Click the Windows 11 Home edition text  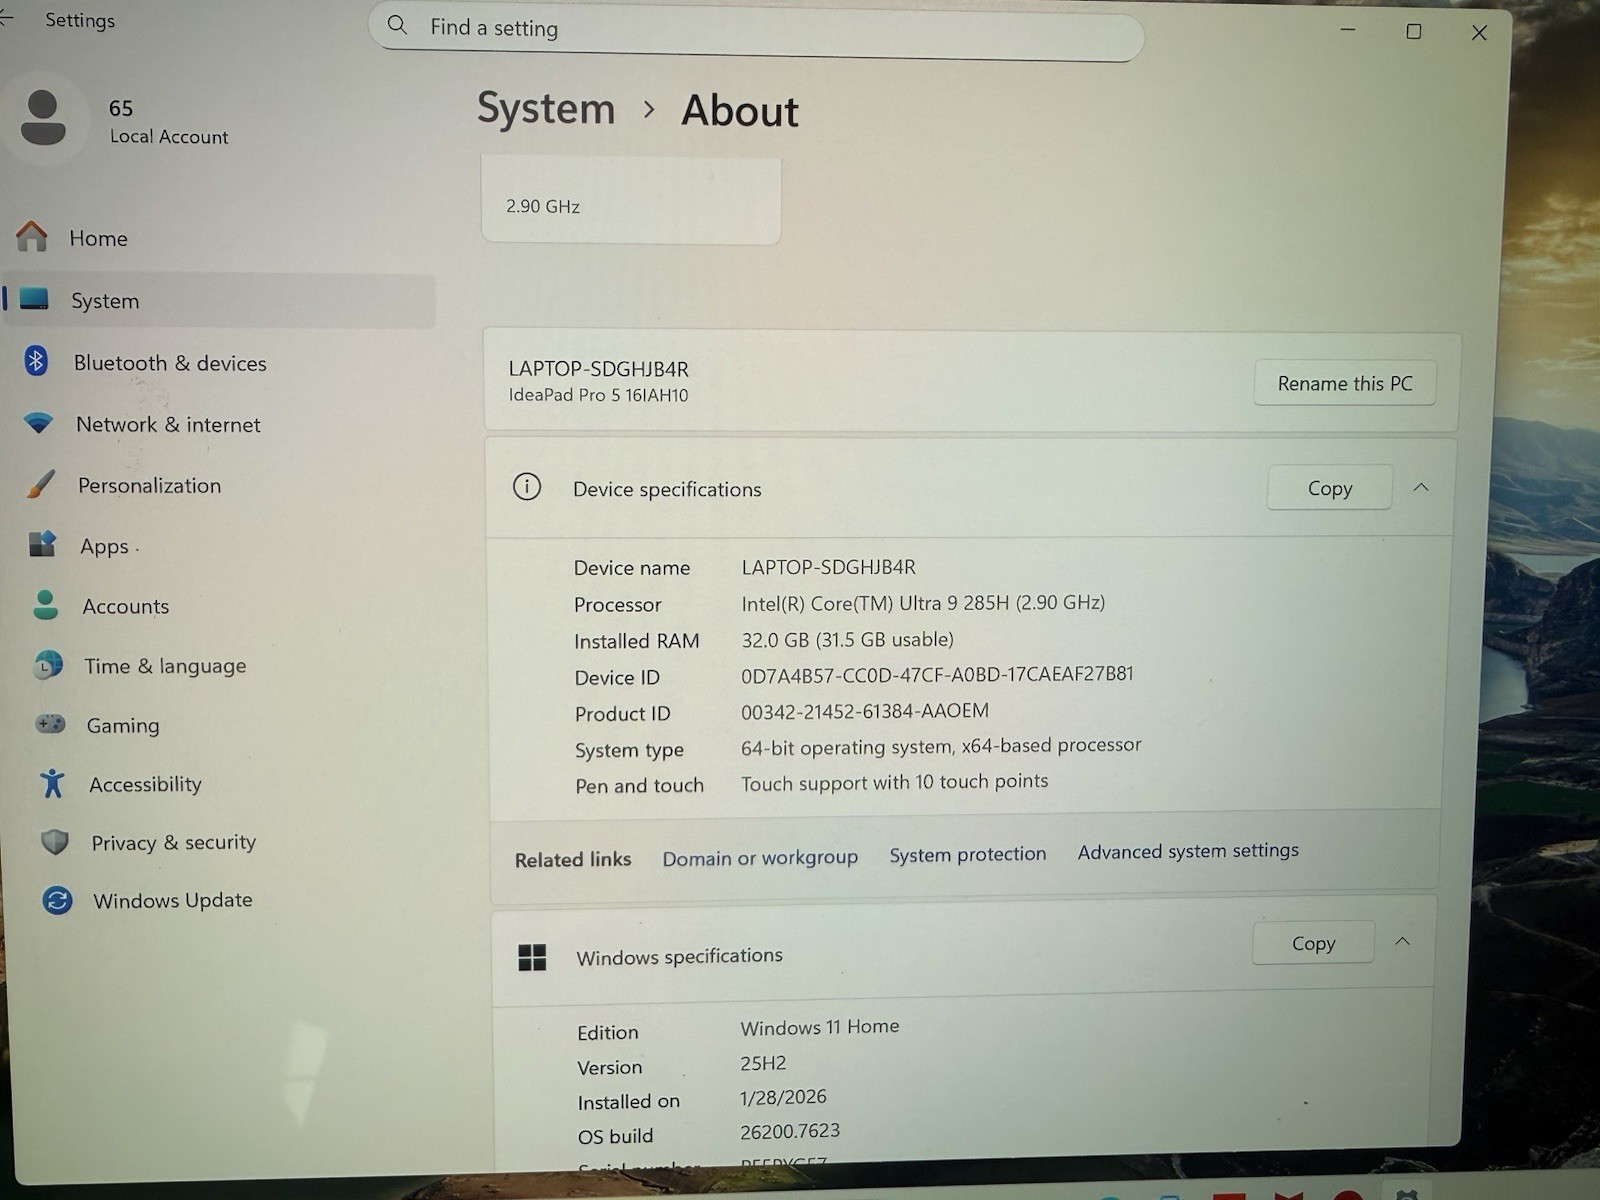click(819, 1027)
